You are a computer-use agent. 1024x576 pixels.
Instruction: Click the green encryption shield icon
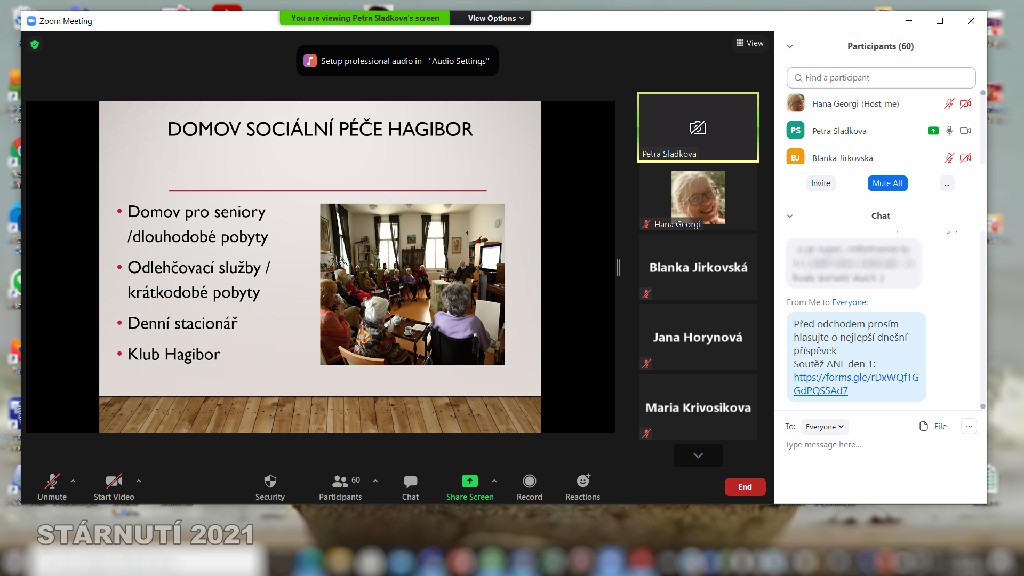click(35, 44)
